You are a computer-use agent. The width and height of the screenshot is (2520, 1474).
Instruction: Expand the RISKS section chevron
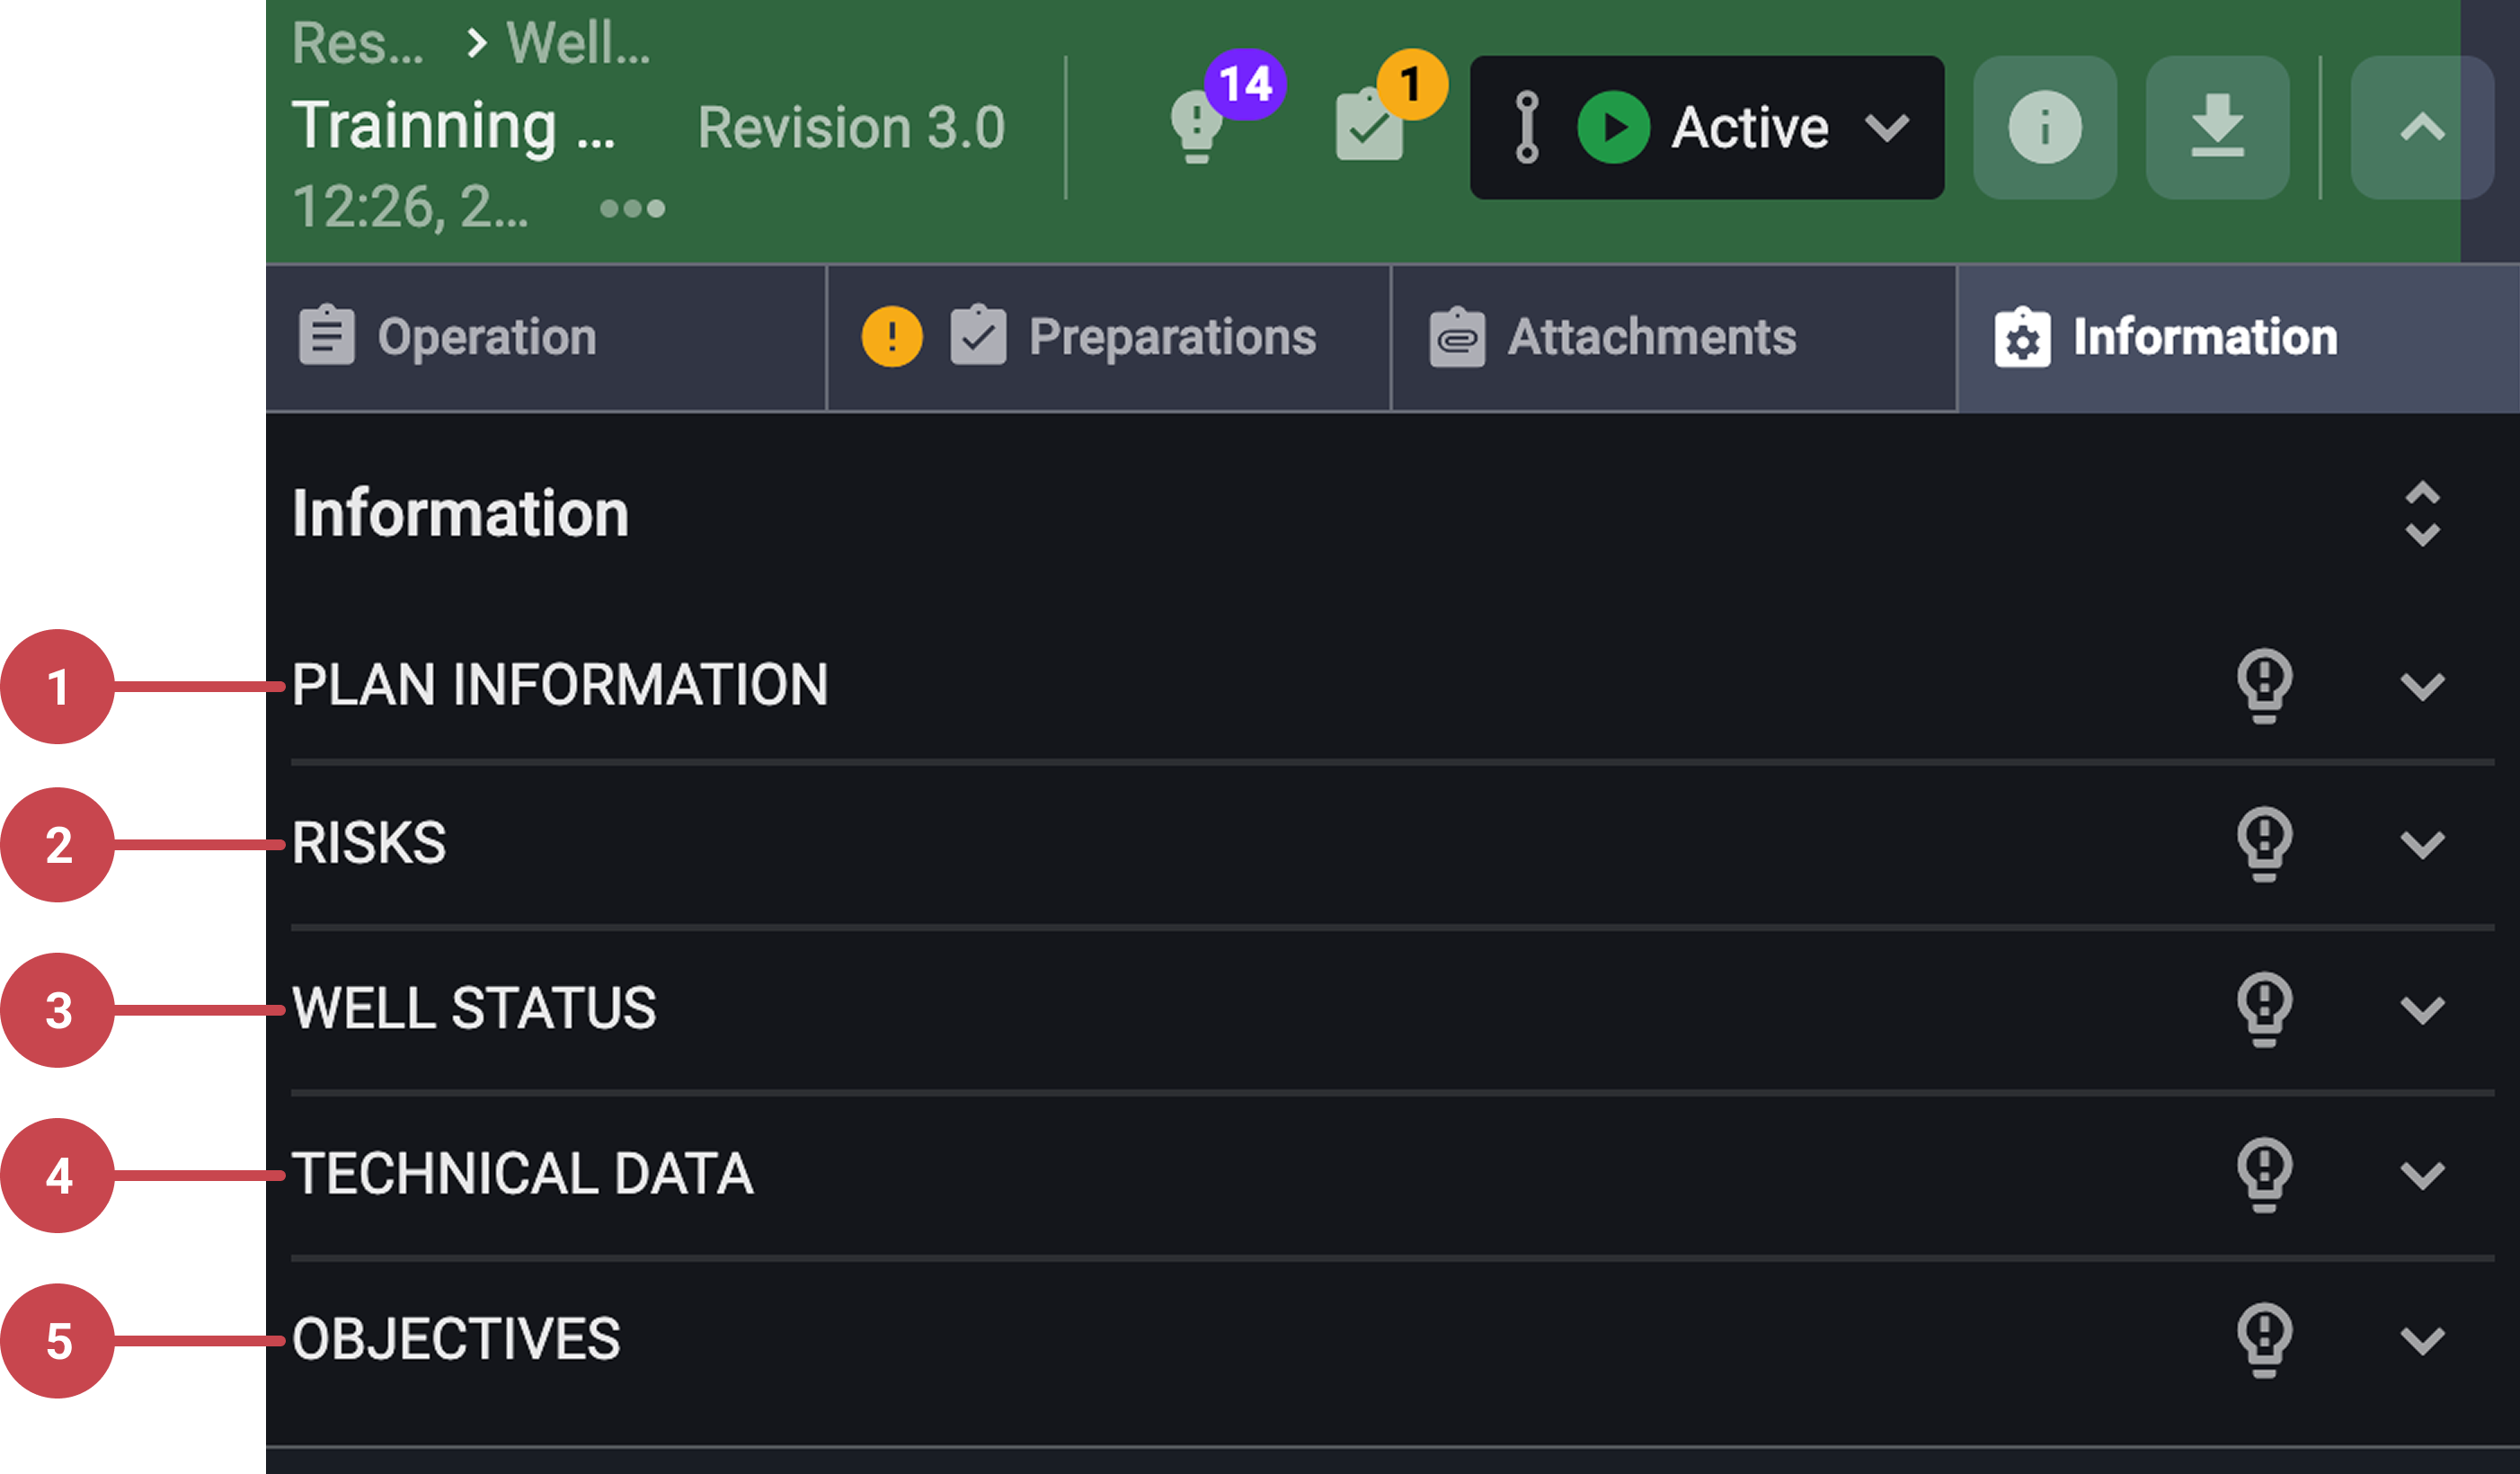click(x=2422, y=844)
